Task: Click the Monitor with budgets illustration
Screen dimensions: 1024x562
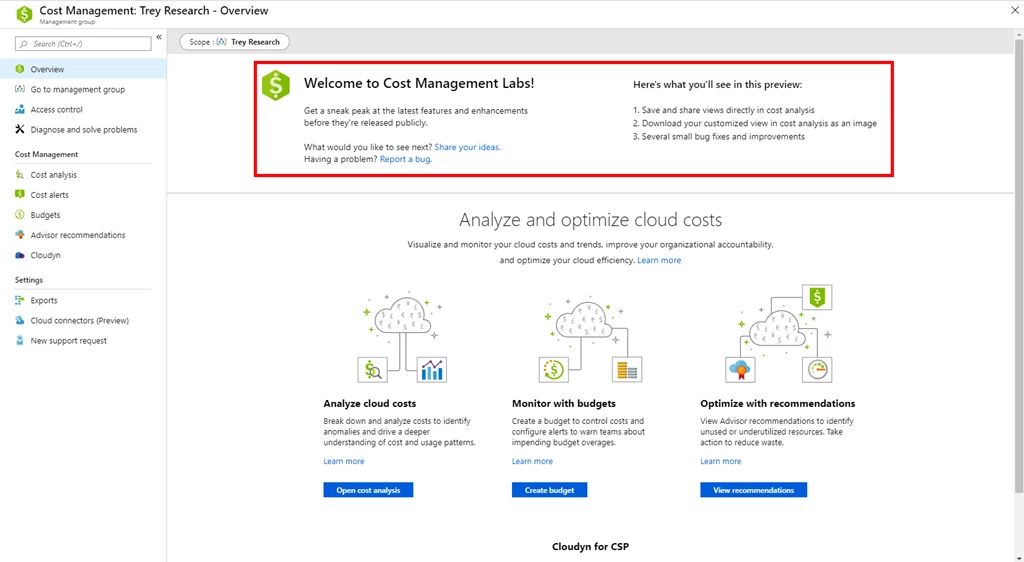Action: click(x=590, y=338)
